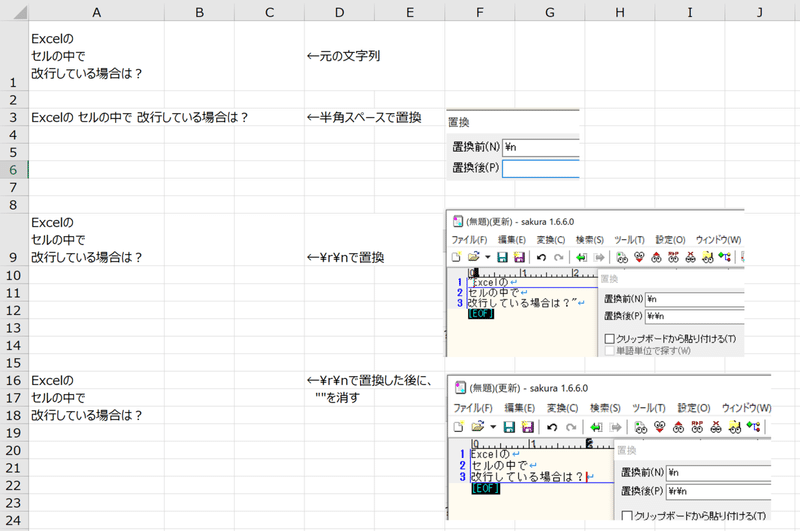Click Find (glasses with page) icon in sakura window beside row 9
This screenshot has width=800, height=531.
coord(621,257)
